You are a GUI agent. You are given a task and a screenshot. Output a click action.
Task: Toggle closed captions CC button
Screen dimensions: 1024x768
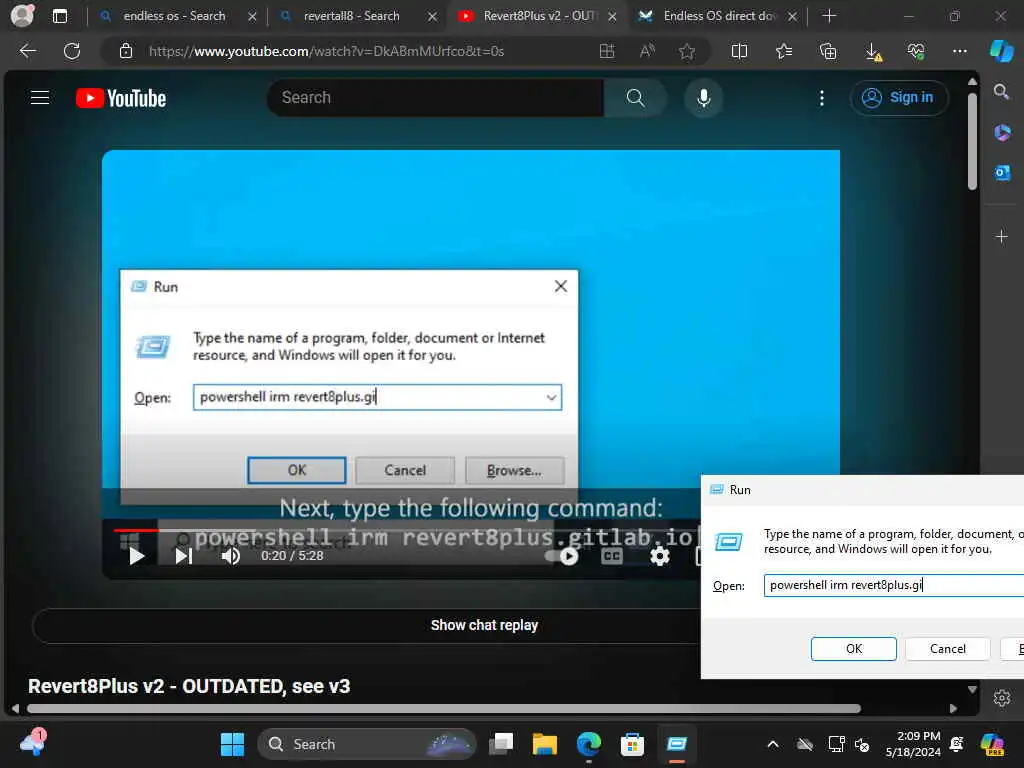click(x=612, y=556)
